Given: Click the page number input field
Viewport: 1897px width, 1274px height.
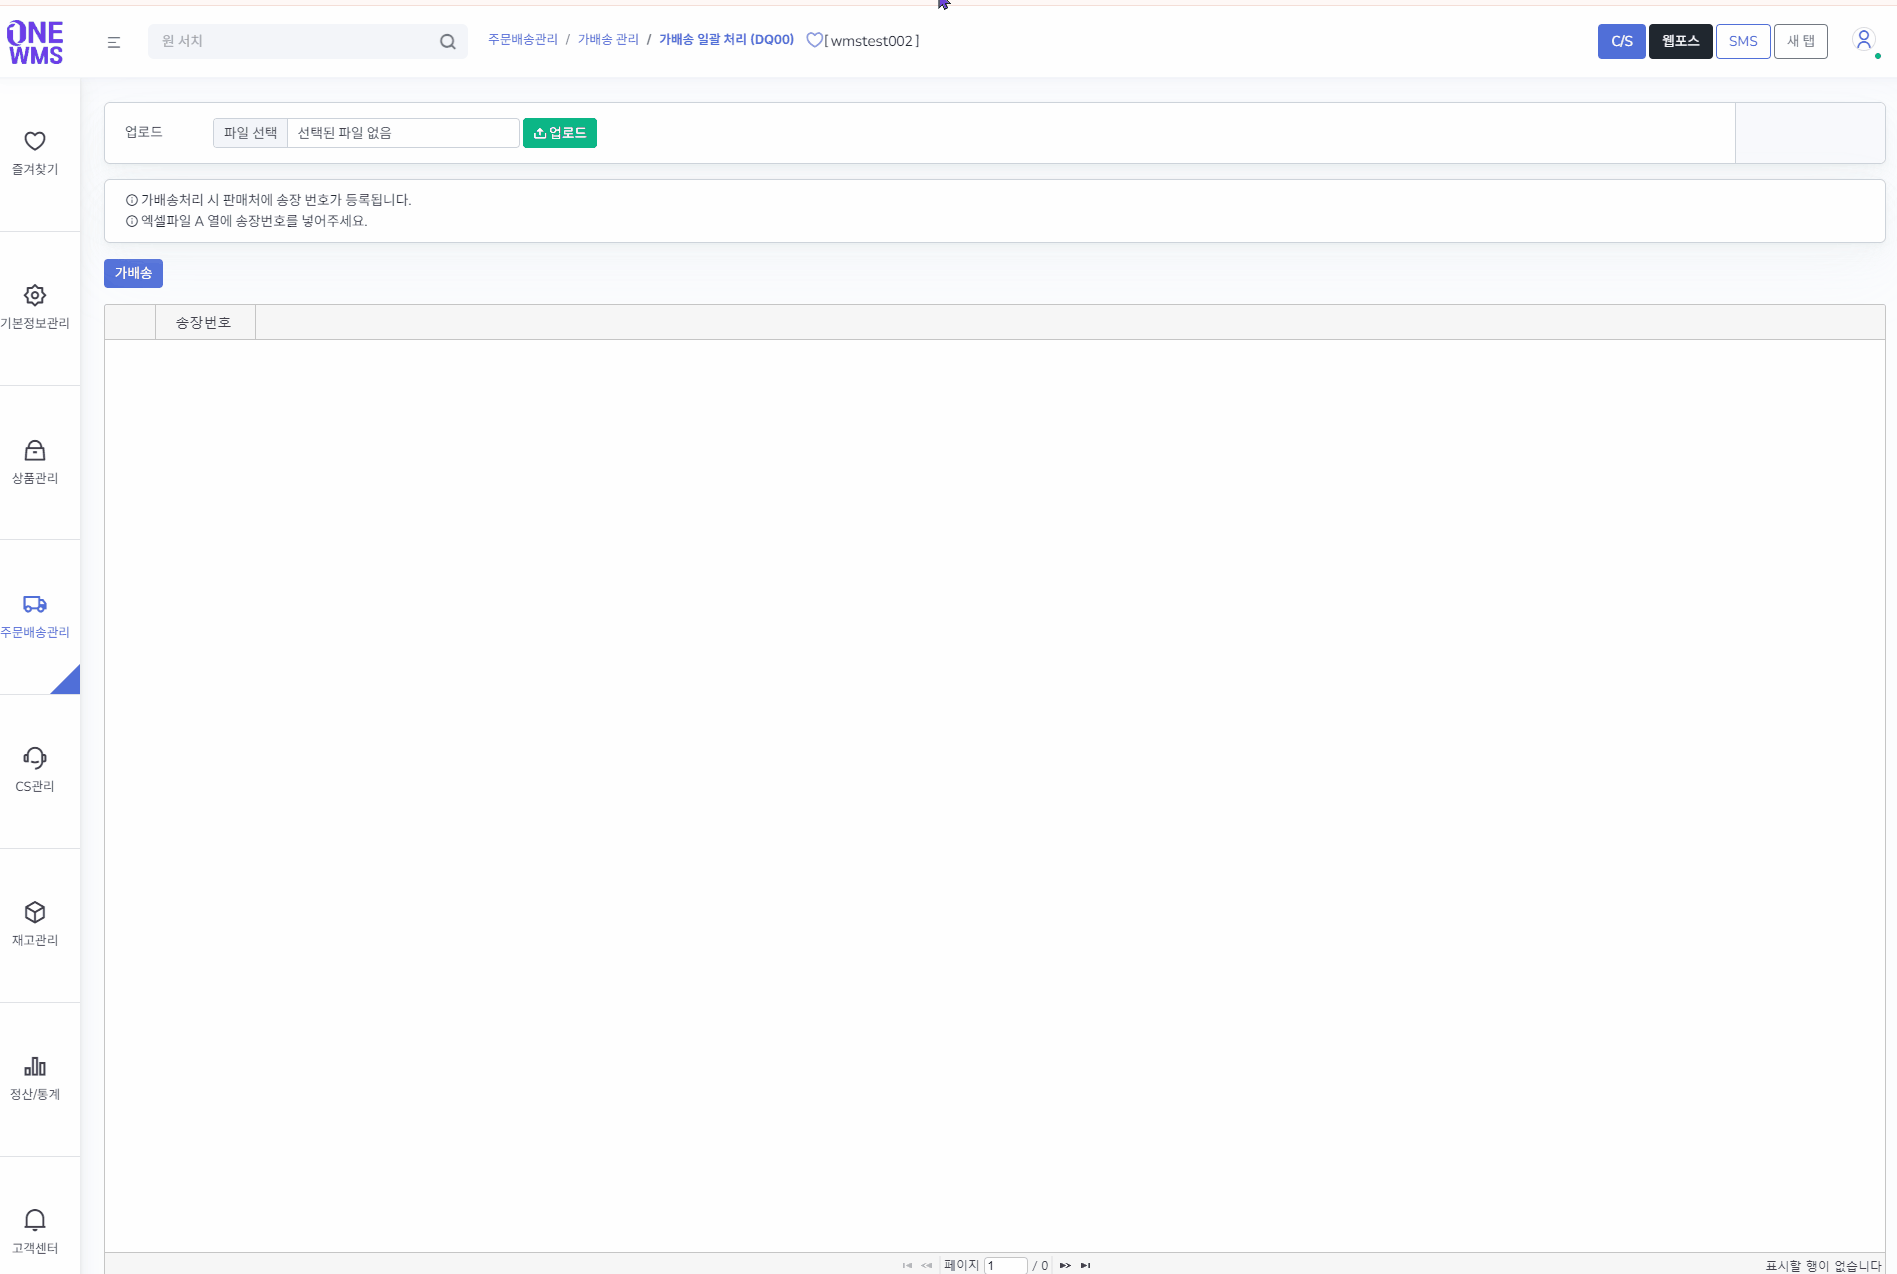Looking at the screenshot, I should click(1005, 1265).
